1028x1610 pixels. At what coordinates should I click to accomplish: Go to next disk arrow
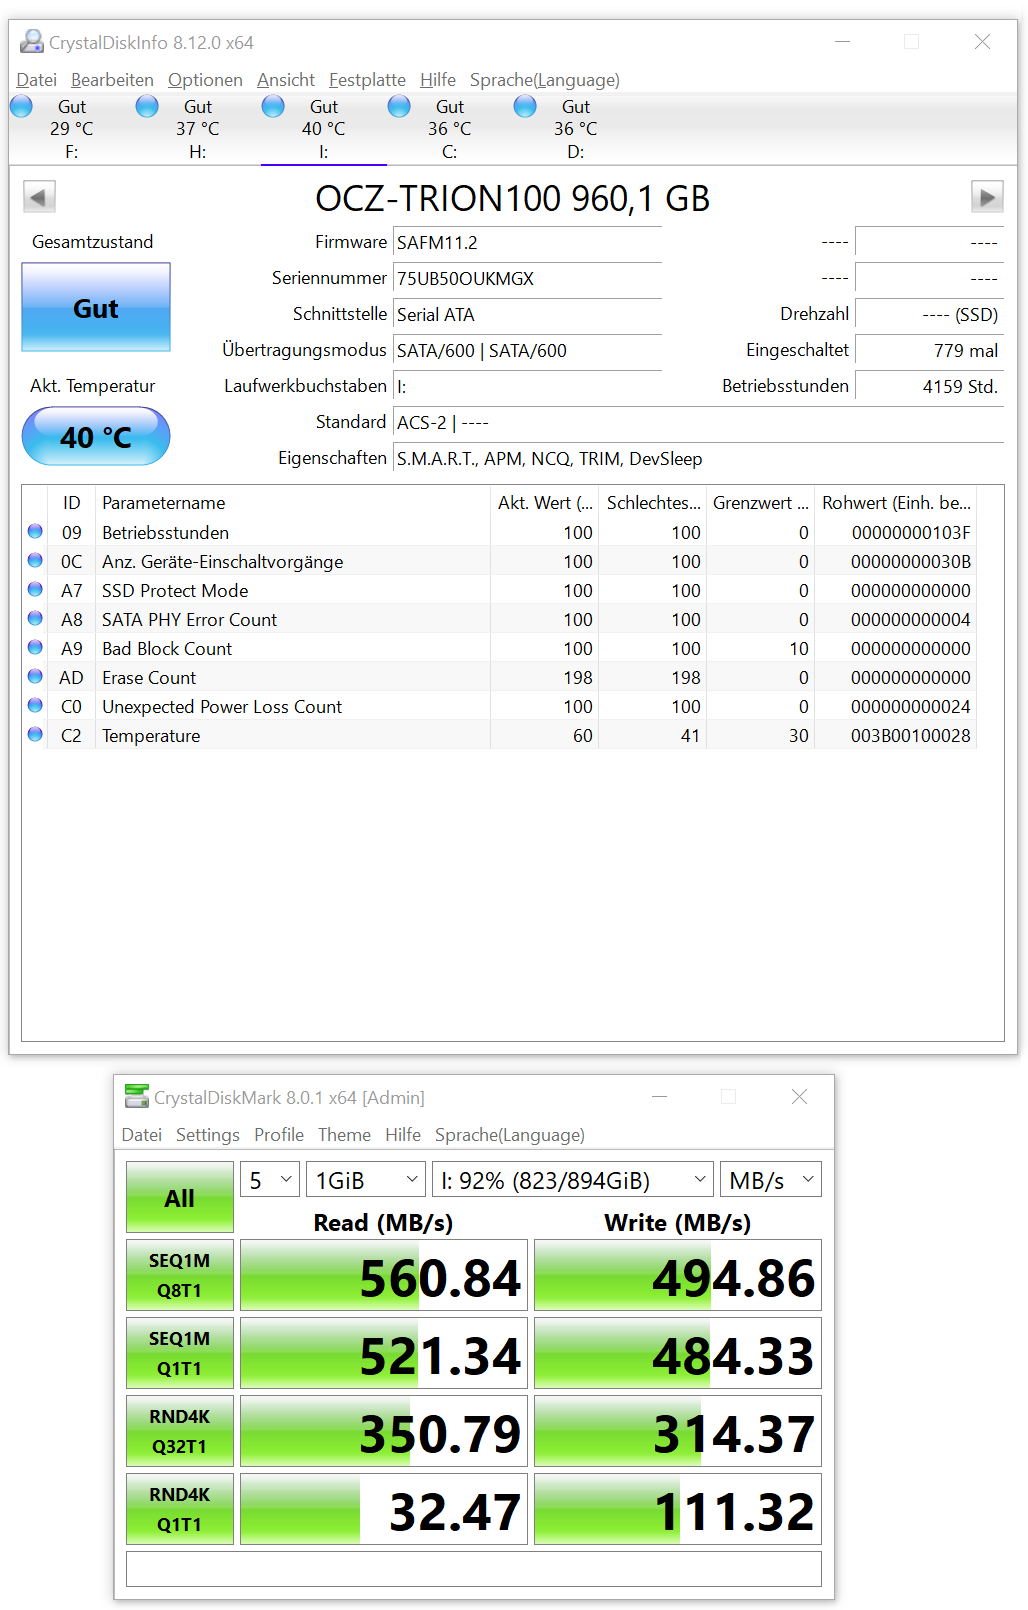point(987,197)
